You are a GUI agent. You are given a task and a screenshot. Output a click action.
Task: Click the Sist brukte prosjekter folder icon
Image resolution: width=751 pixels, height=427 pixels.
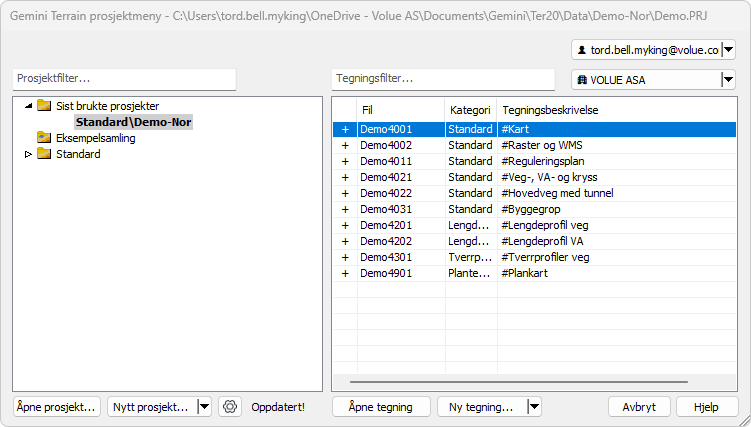coord(43,106)
